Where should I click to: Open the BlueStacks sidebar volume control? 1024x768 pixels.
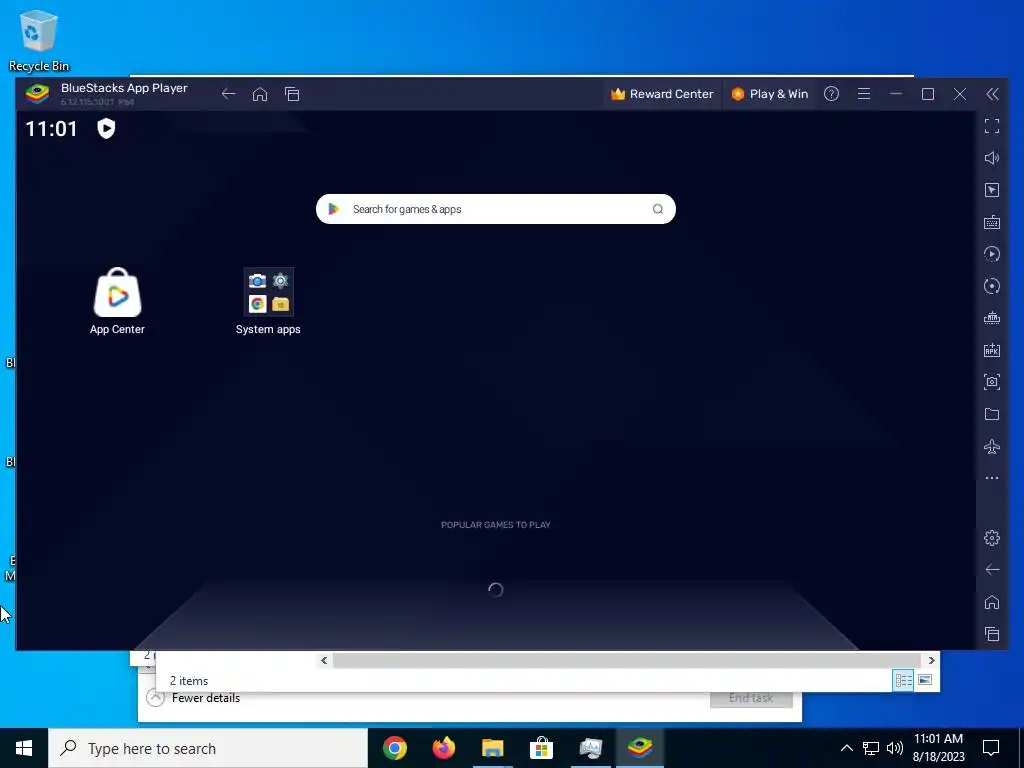992,158
